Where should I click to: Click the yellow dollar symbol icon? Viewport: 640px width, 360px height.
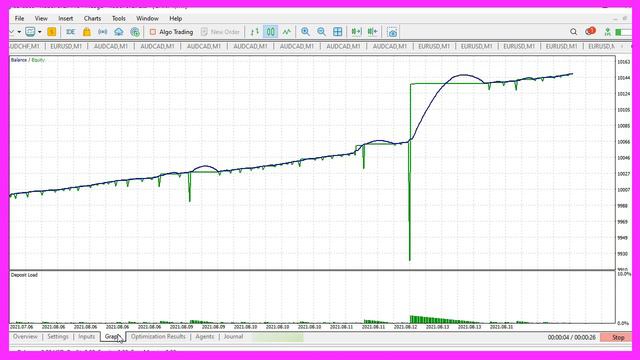pos(51,32)
